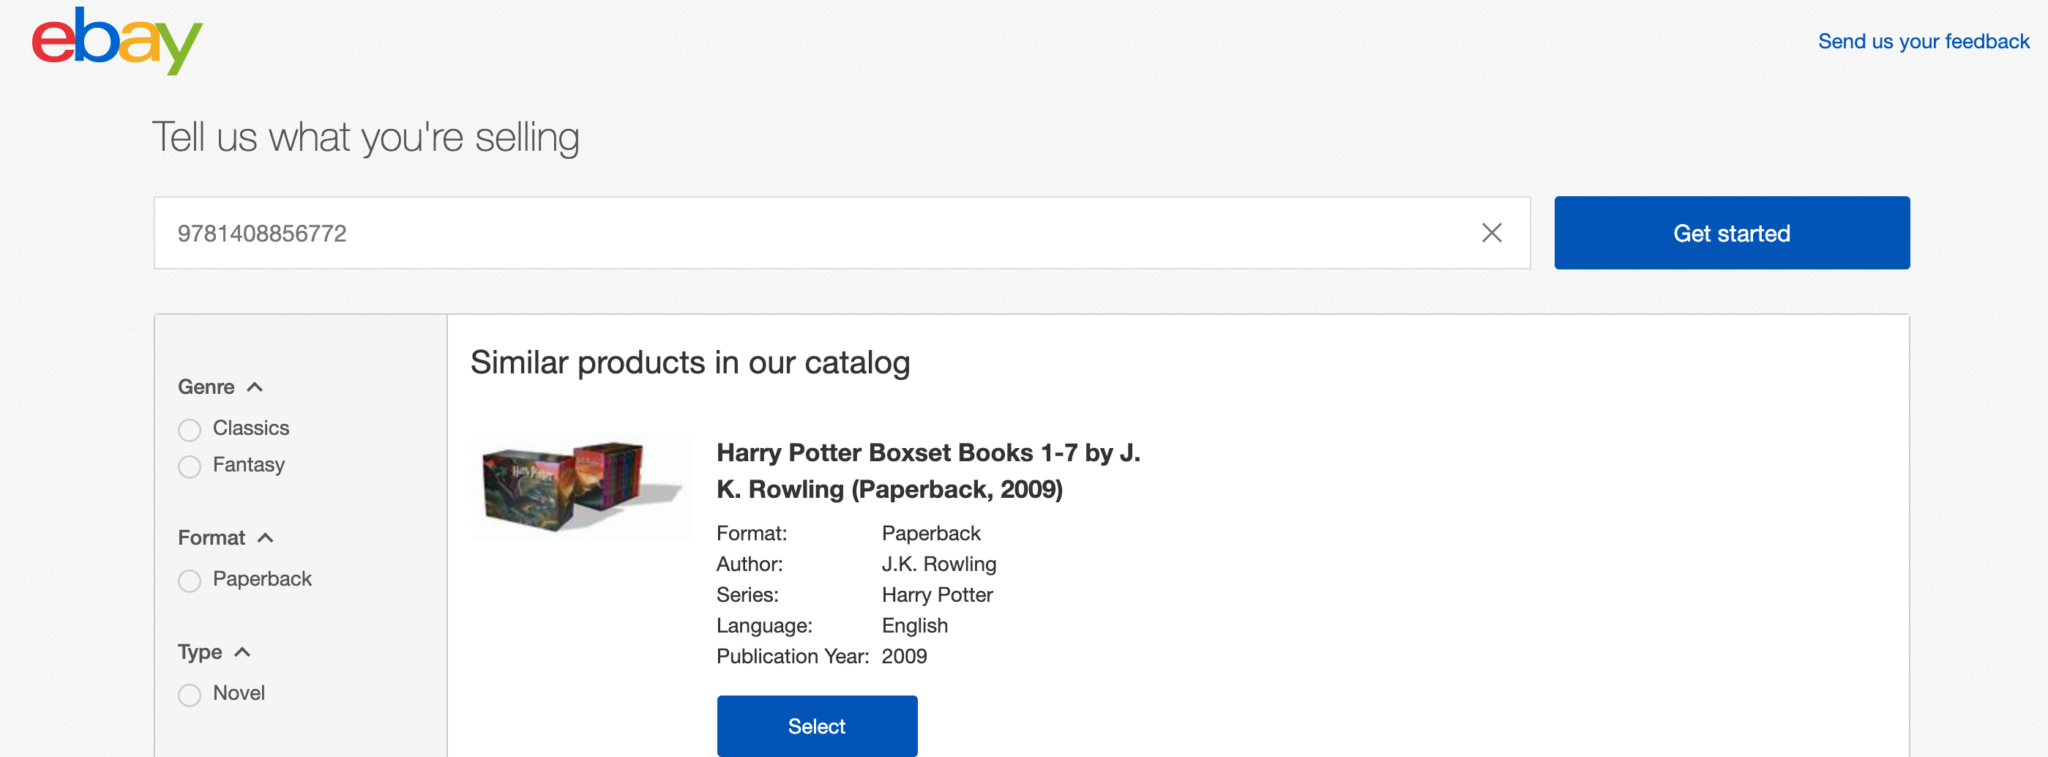
Task: Collapse the Genre filter section
Action: click(256, 387)
